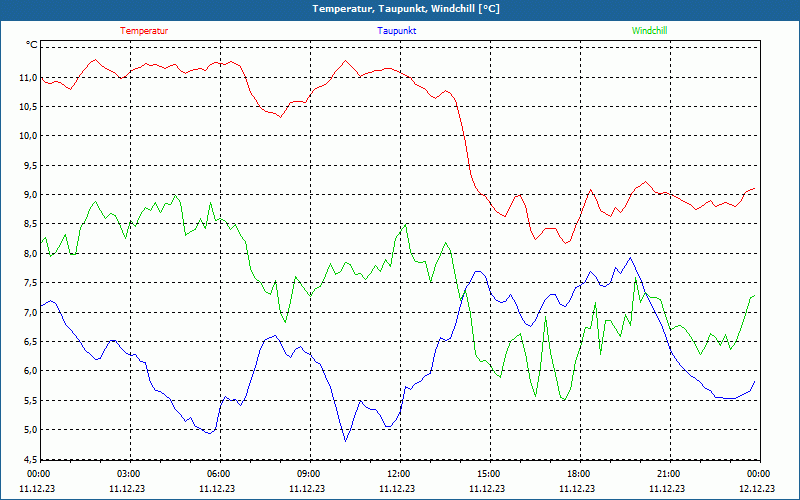Viewport: 800px width, 500px height.
Task: Click the 5,0 y-axis value
Action: [30, 430]
